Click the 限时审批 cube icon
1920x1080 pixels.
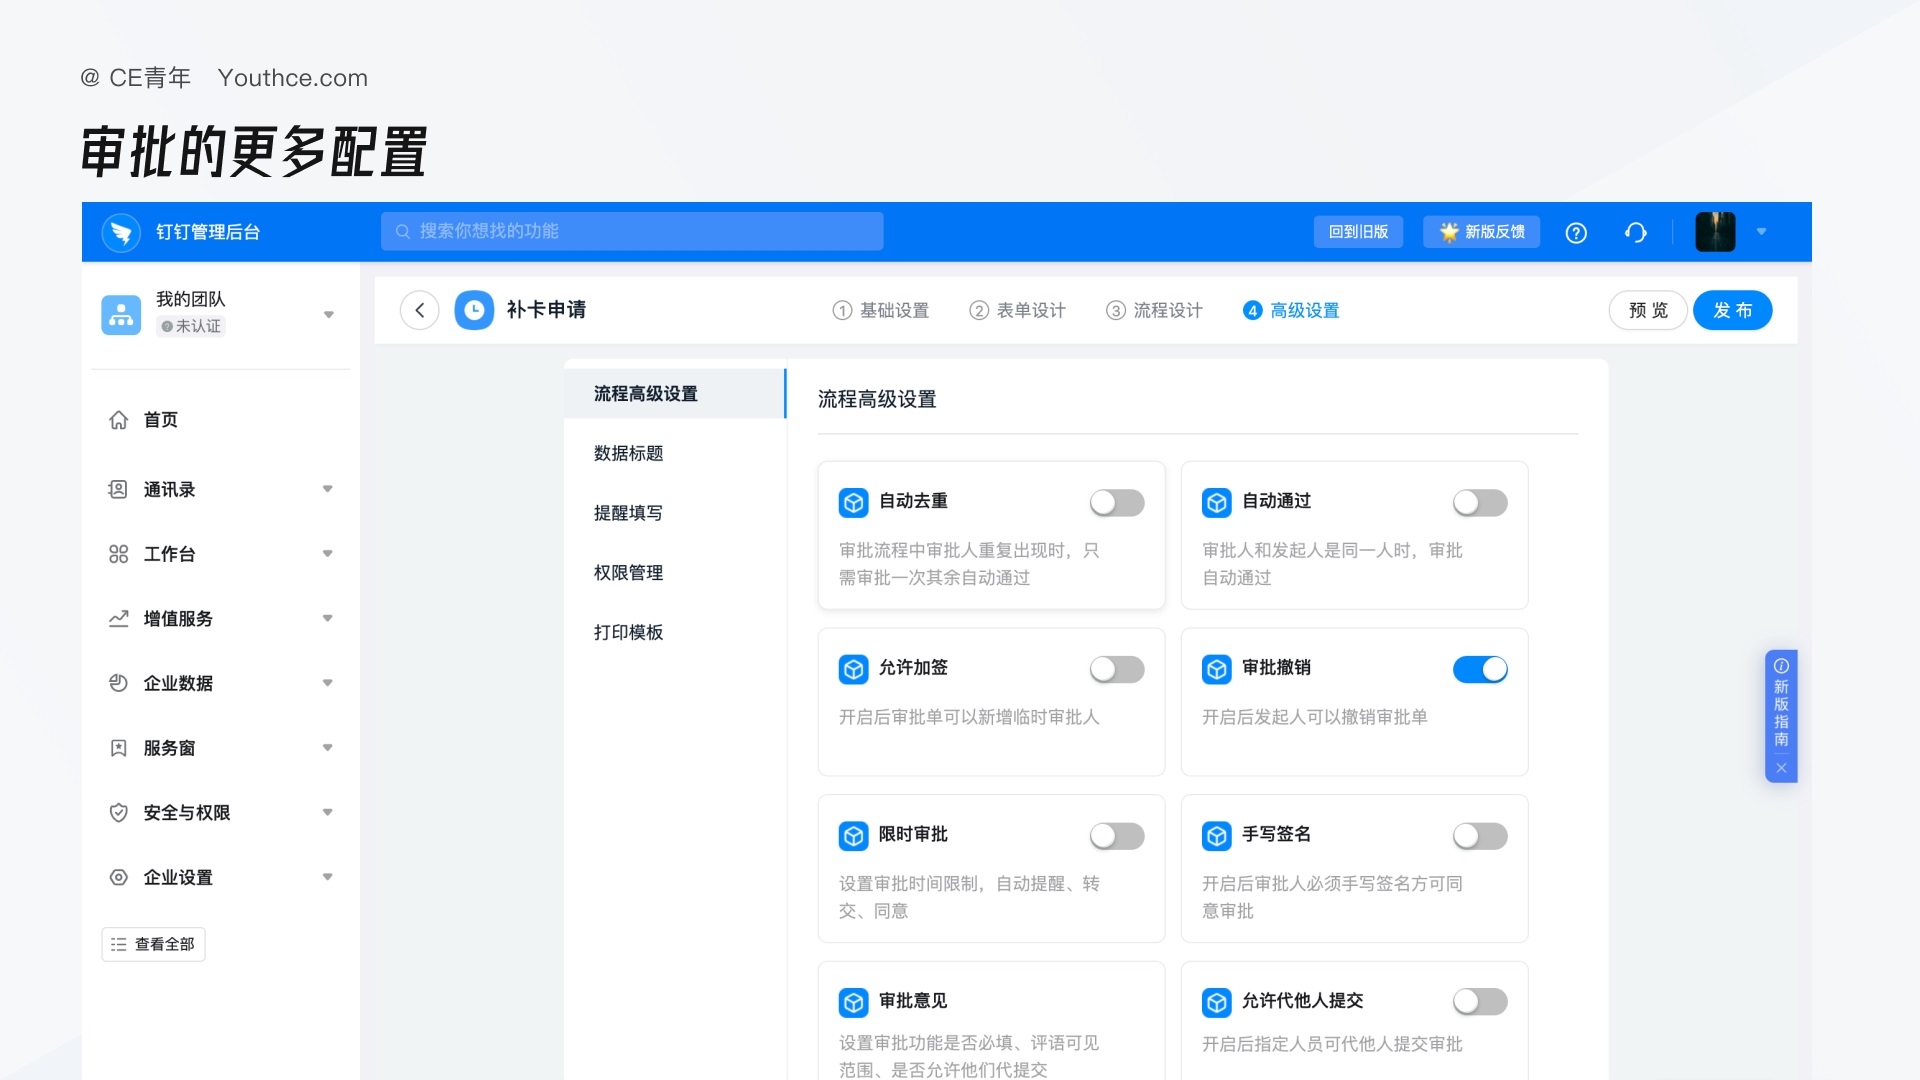pyautogui.click(x=853, y=836)
